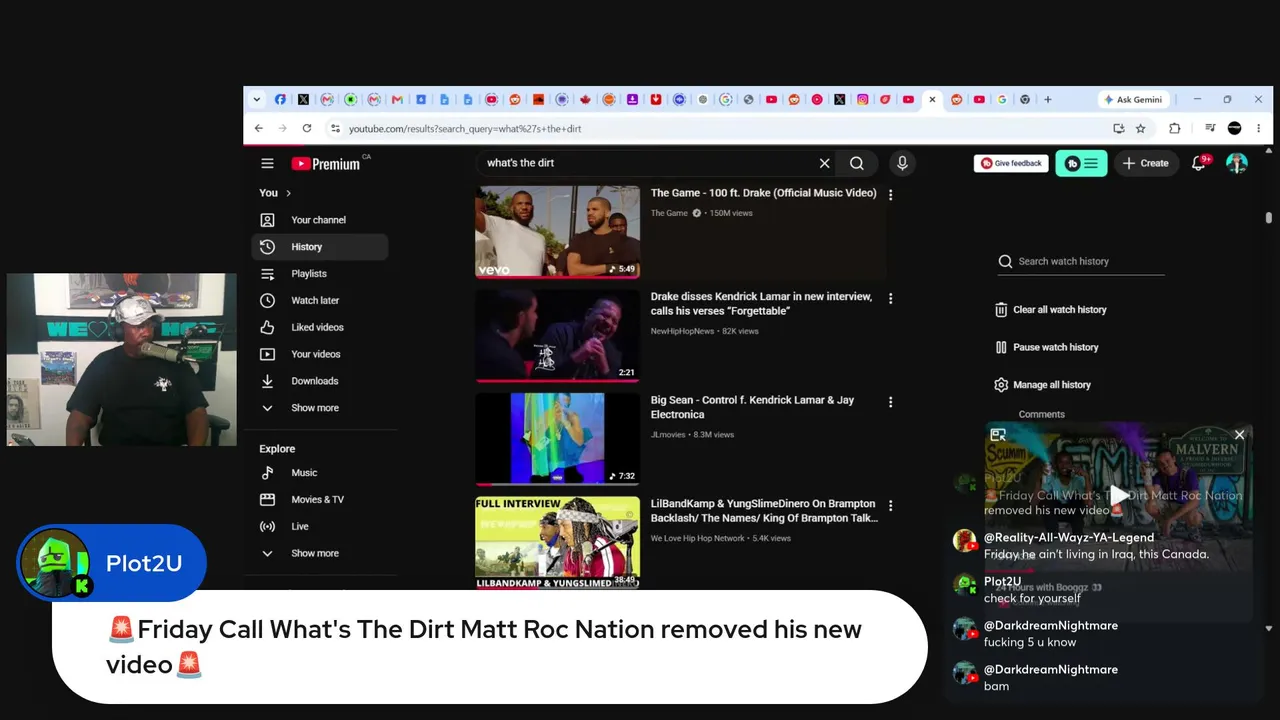The width and height of the screenshot is (1280, 720).
Task: Open the tab search dropdown
Action: tap(257, 99)
